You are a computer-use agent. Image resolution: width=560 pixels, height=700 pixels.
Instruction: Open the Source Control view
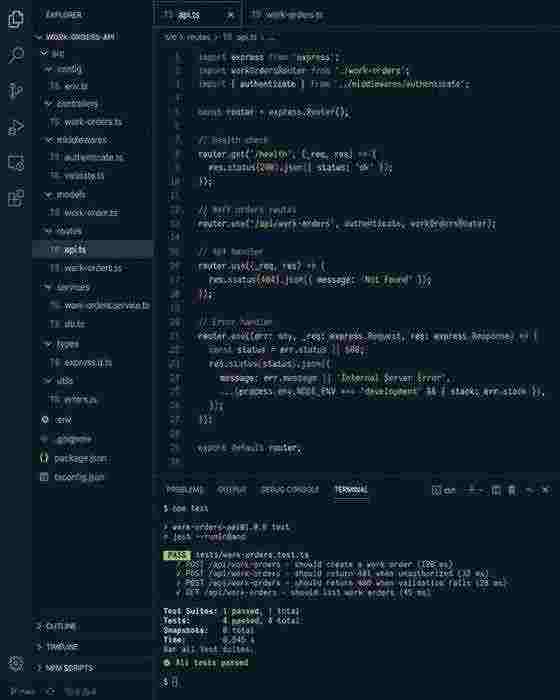[16, 91]
